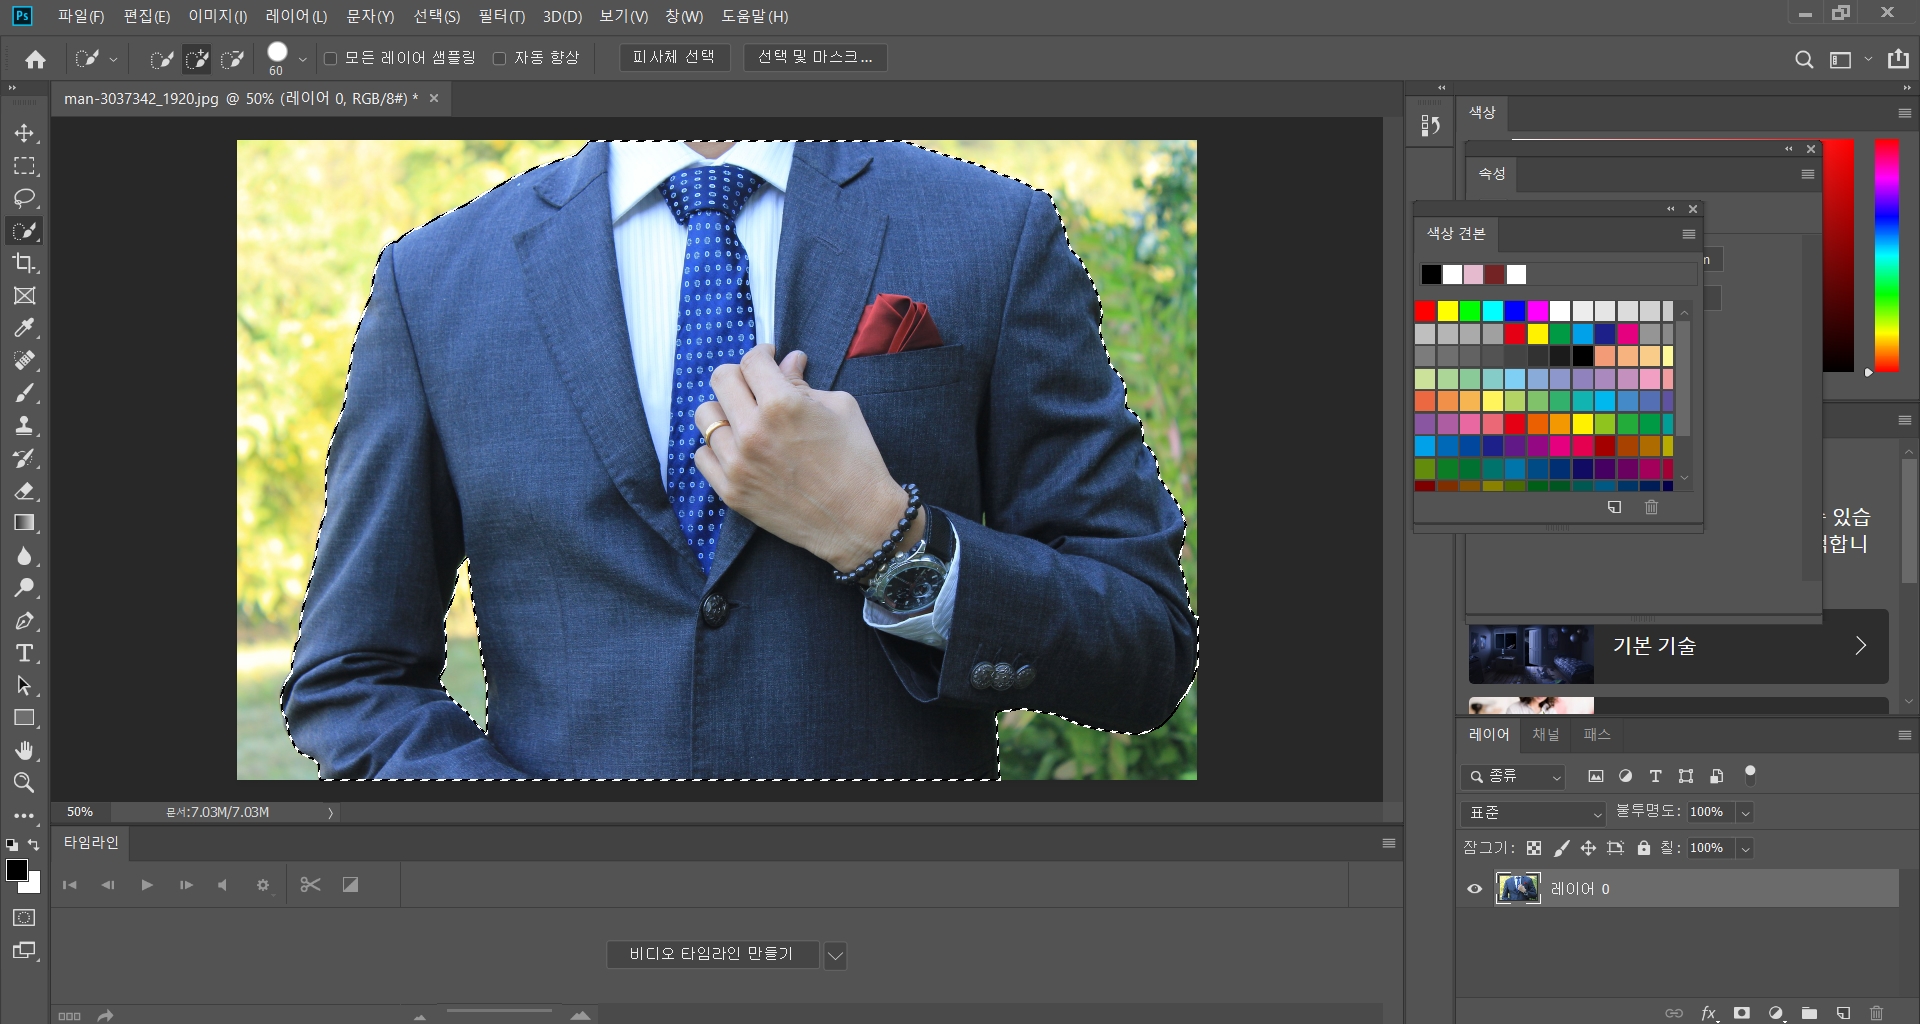Toggle lock transparent pixels

(x=1534, y=848)
